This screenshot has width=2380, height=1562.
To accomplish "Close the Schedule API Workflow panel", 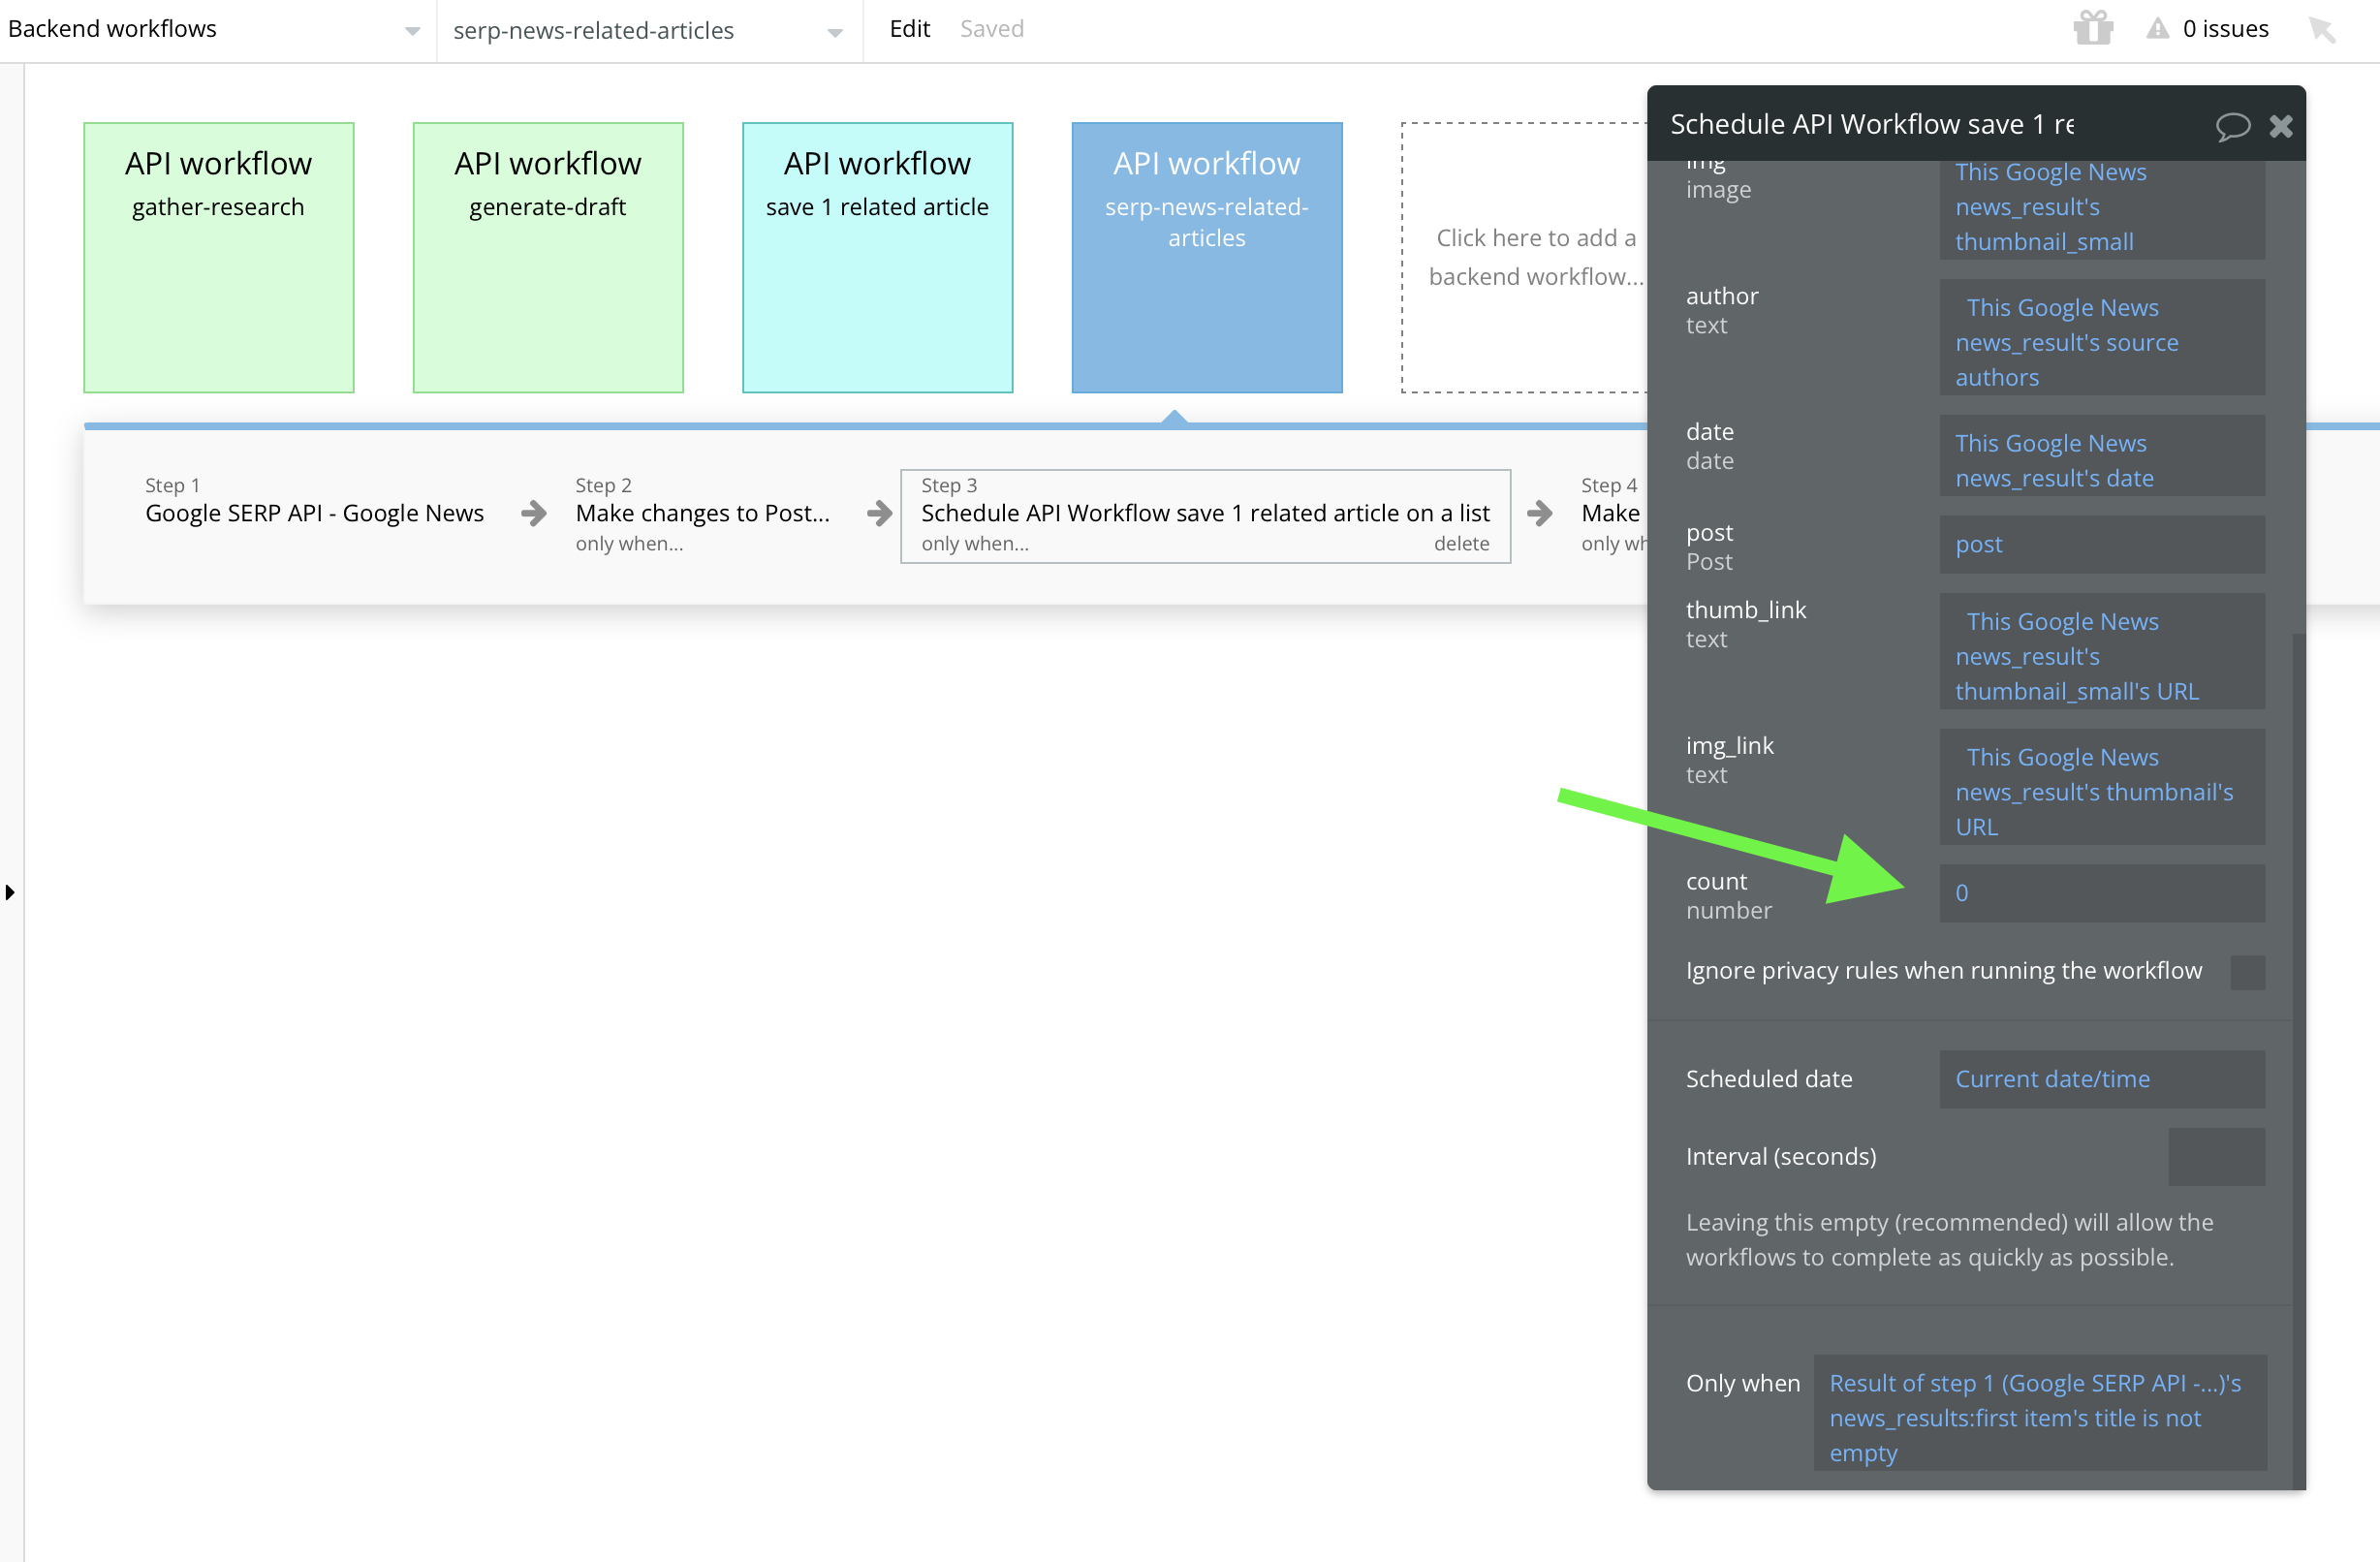I will pyautogui.click(x=2281, y=126).
